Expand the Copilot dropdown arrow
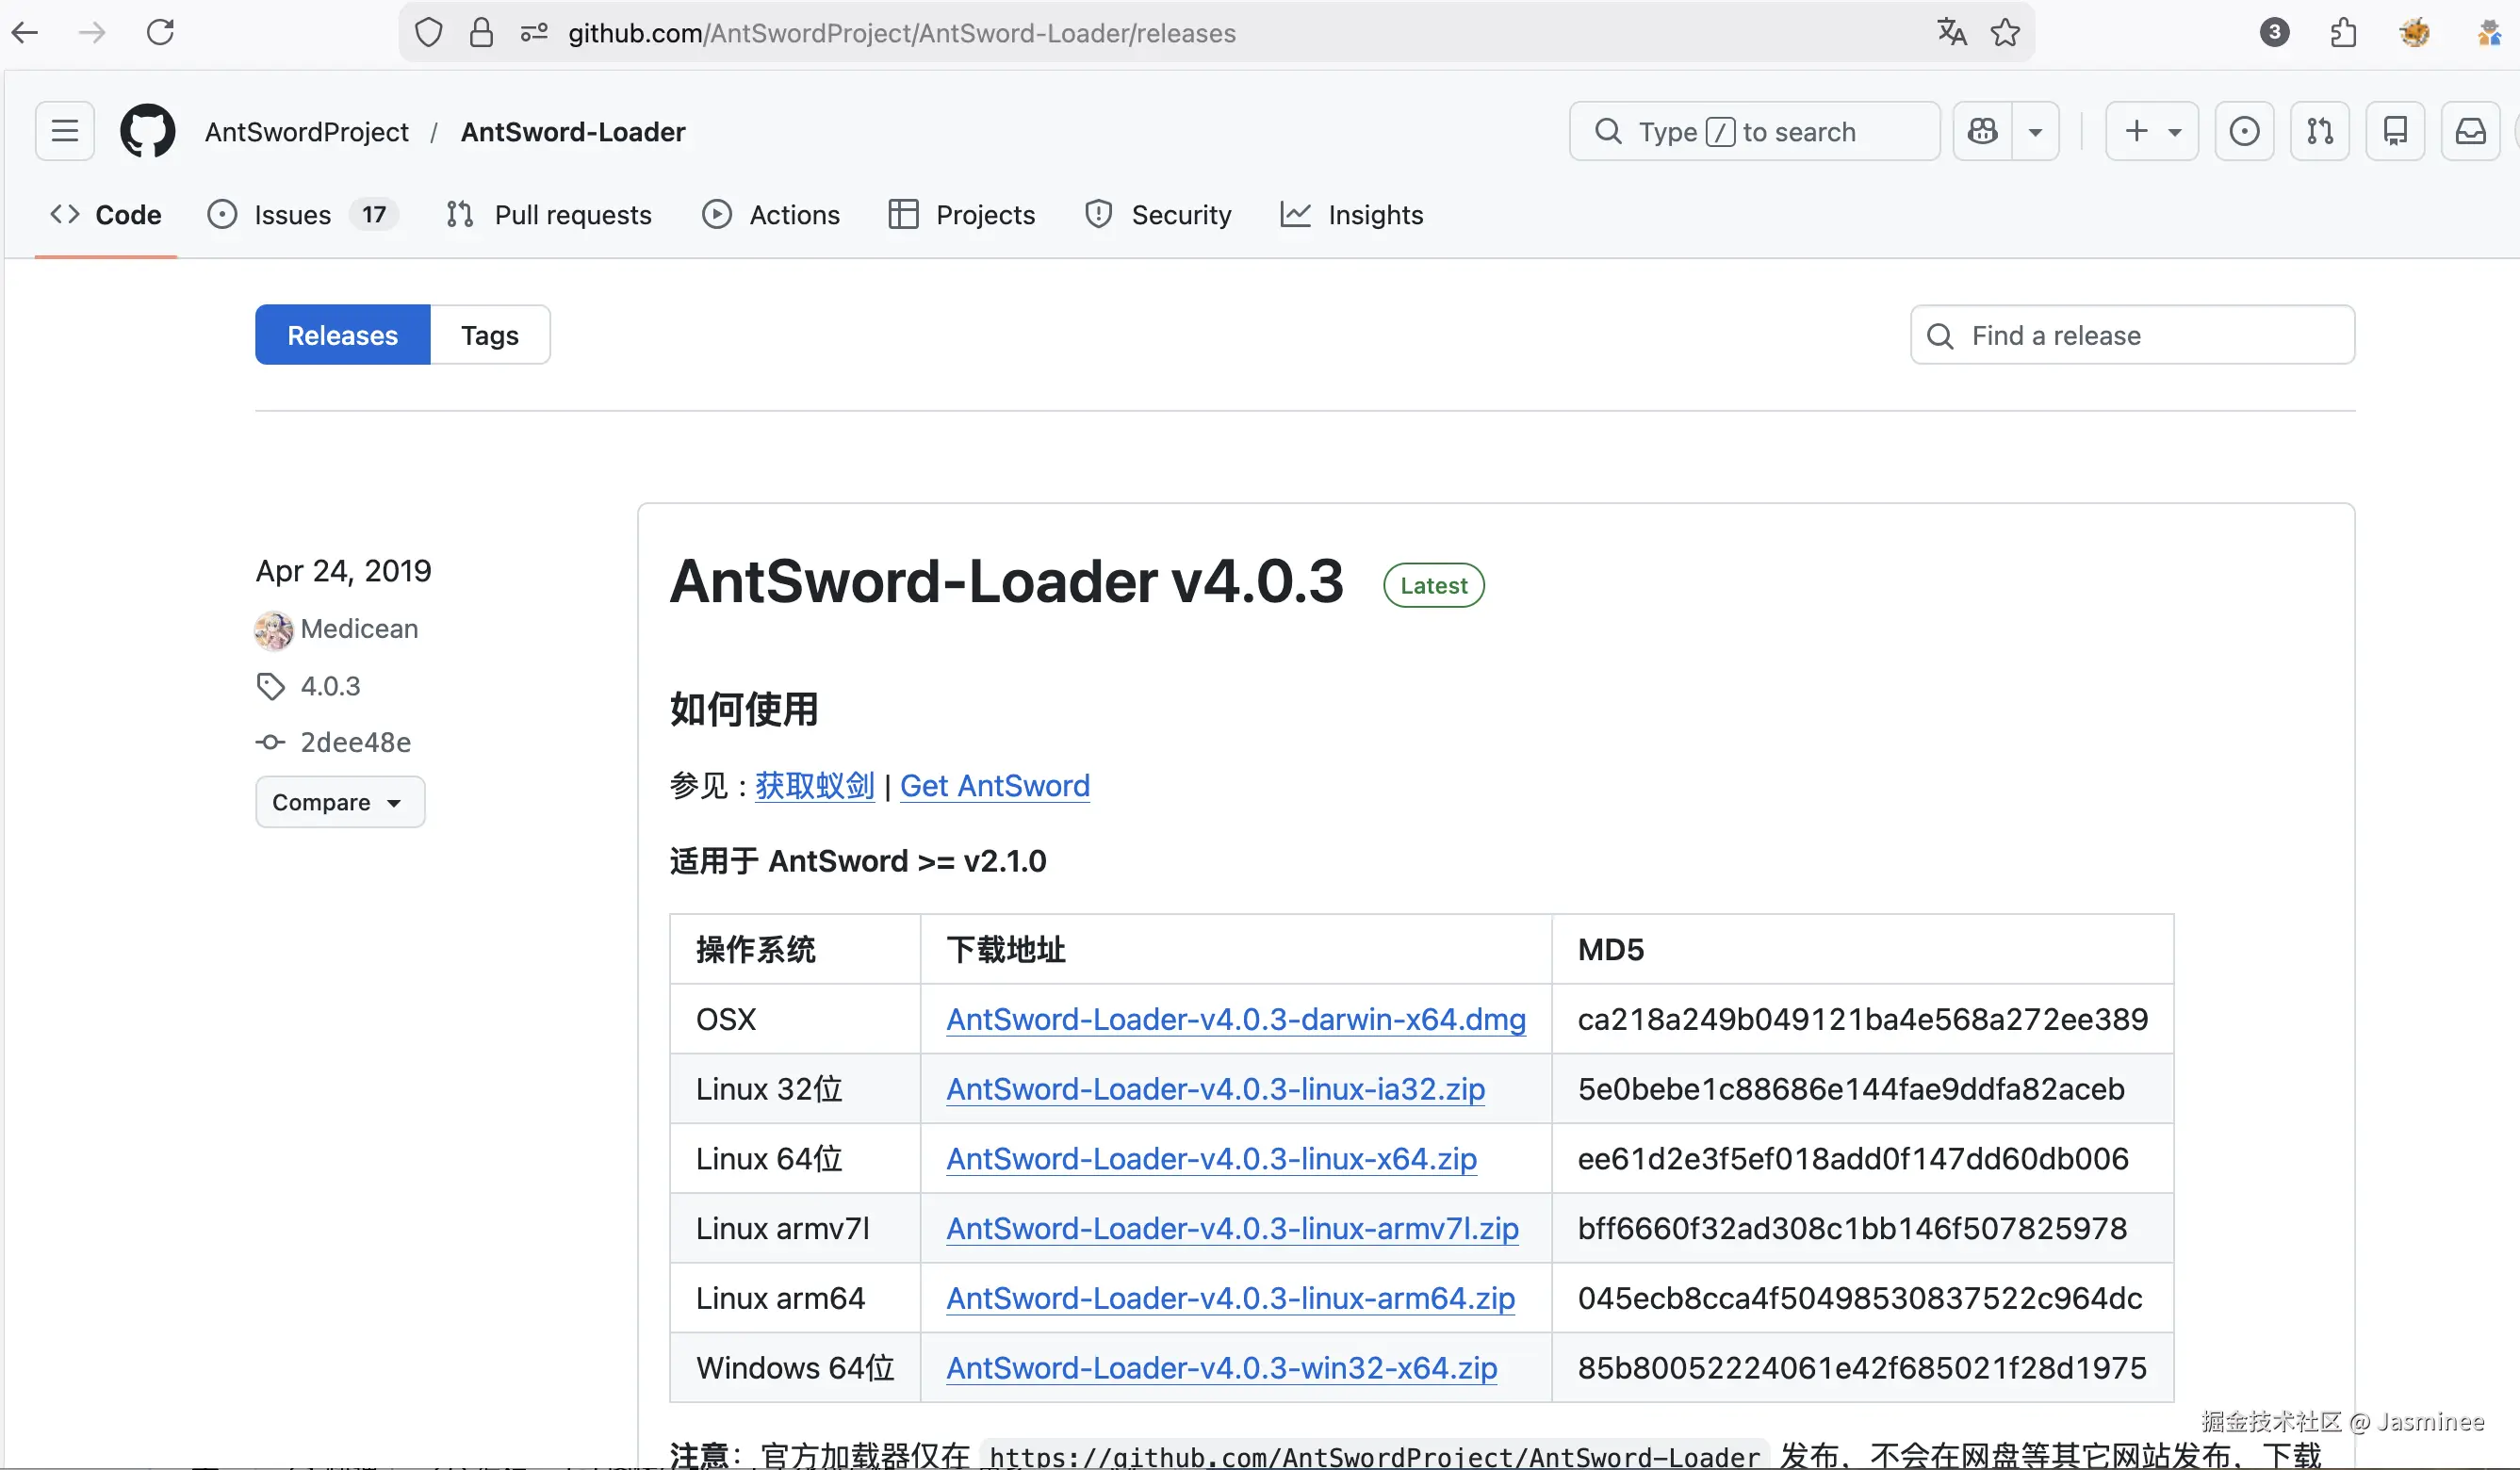Image resolution: width=2520 pixels, height=1470 pixels. coord(2035,131)
